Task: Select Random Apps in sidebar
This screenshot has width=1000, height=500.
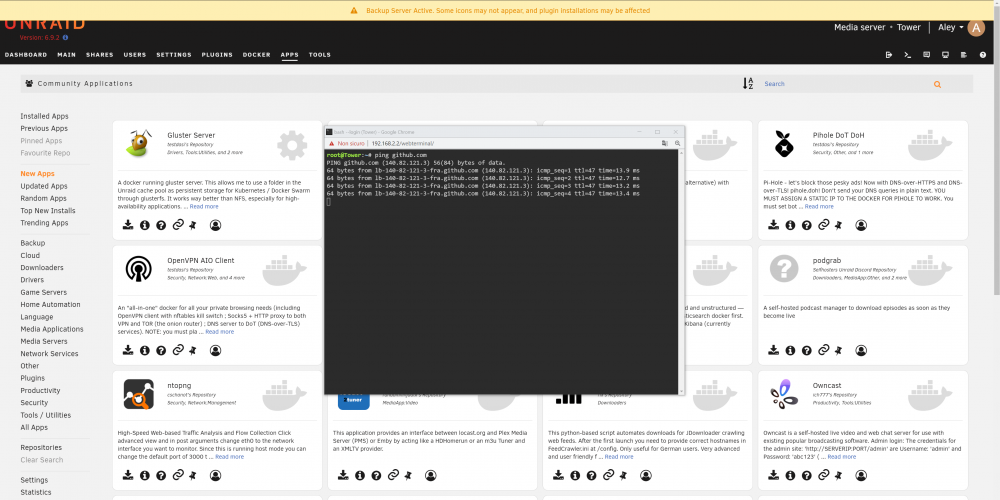Action: (x=43, y=198)
